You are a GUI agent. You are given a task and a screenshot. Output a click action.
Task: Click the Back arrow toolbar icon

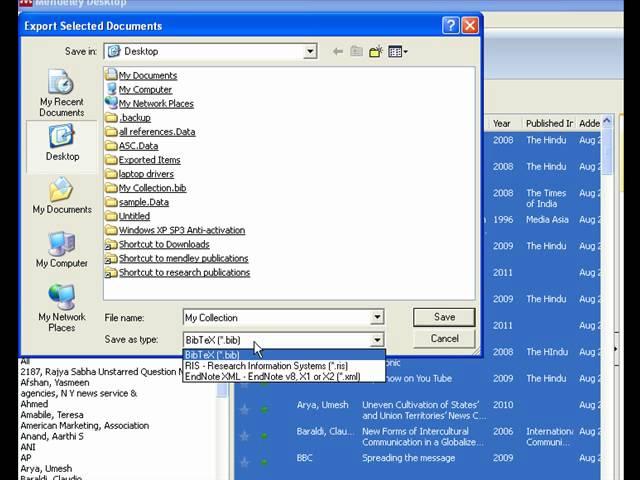point(338,51)
